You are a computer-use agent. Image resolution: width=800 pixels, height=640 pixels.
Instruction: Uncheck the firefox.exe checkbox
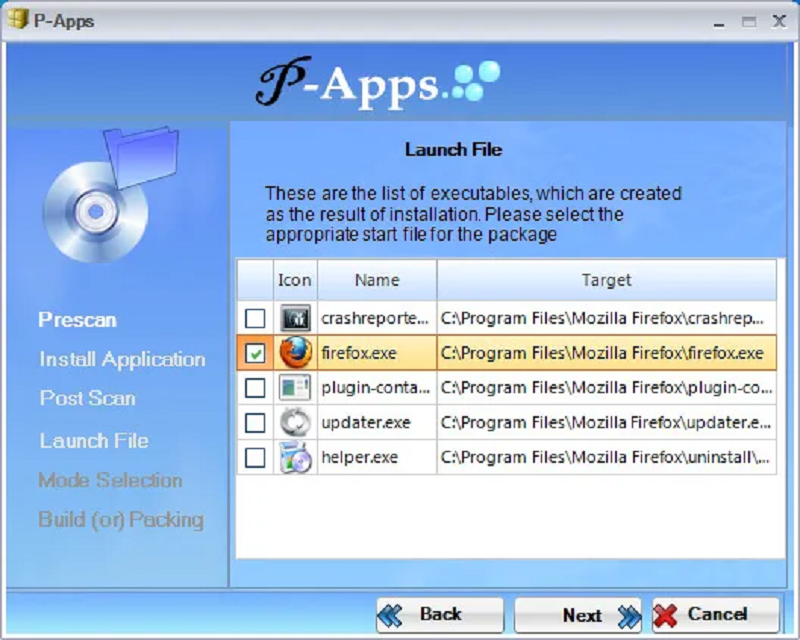coord(256,353)
